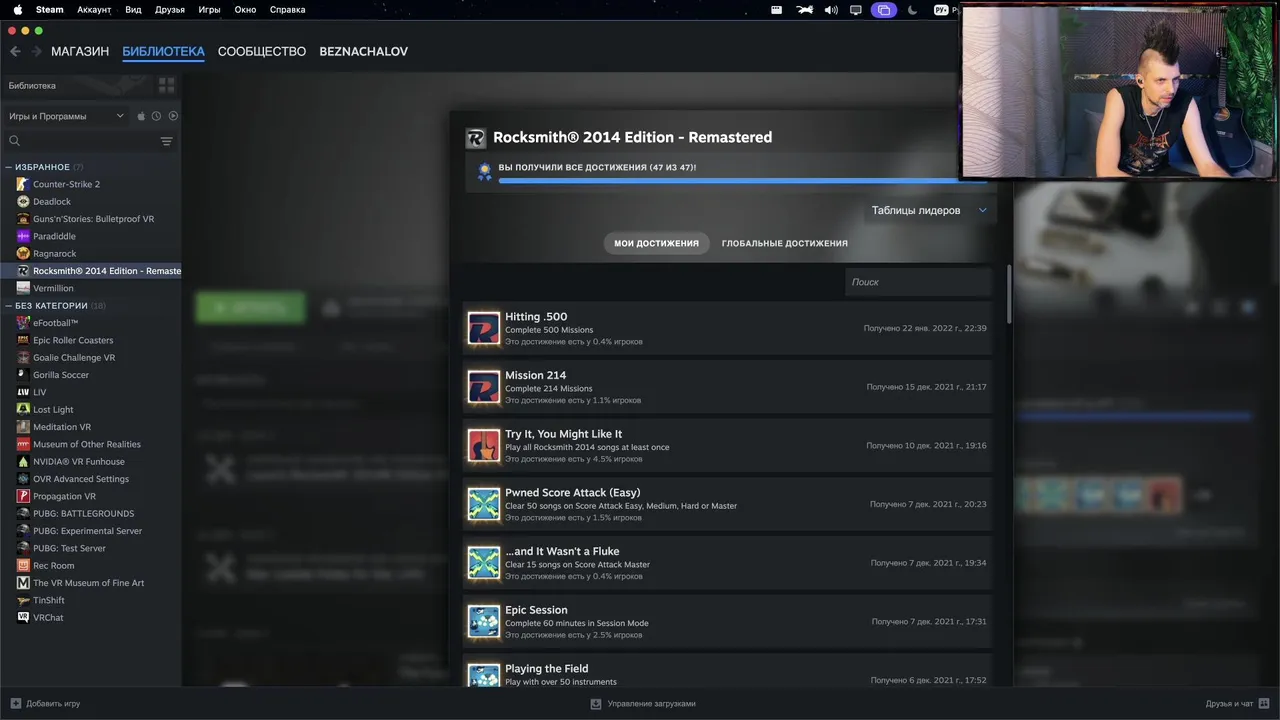The width and height of the screenshot is (1280, 720).
Task: Click the Propagation VR game icon
Action: coord(23,496)
